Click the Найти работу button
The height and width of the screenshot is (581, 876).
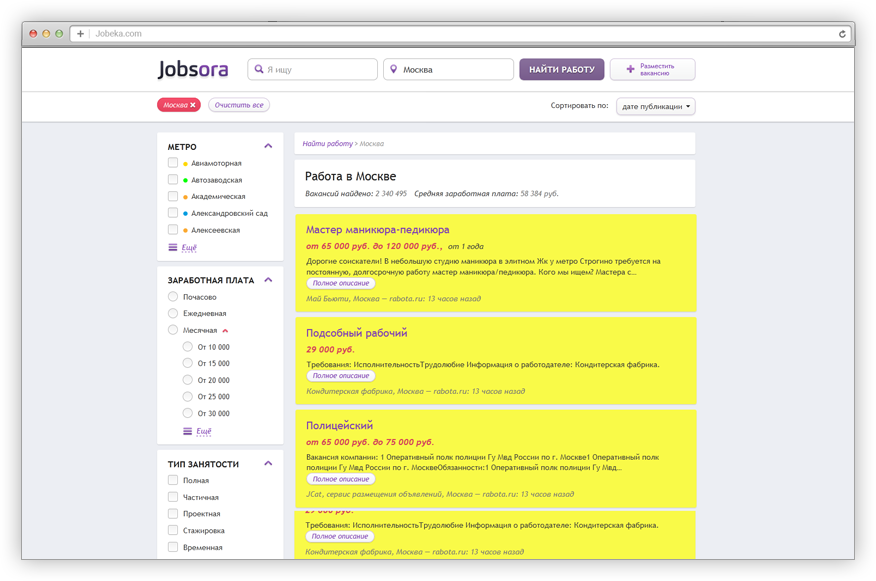pos(561,69)
